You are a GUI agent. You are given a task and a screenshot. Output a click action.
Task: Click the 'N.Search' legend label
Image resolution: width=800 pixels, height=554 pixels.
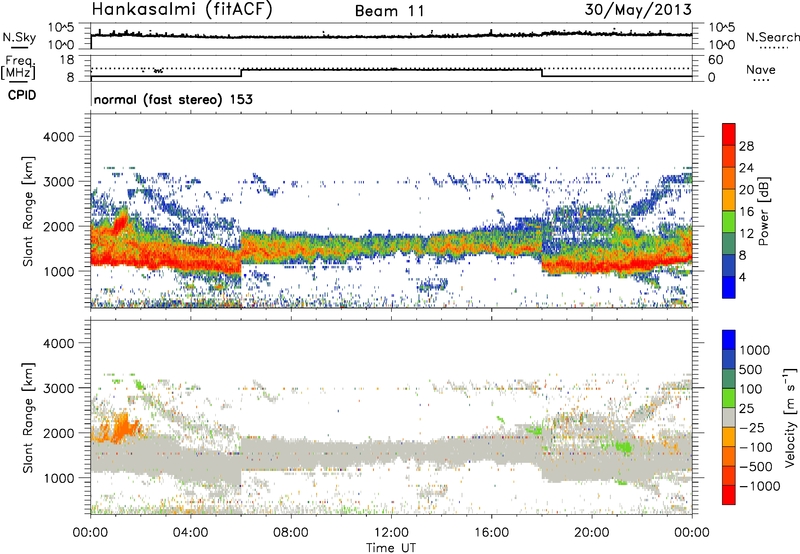(x=772, y=37)
